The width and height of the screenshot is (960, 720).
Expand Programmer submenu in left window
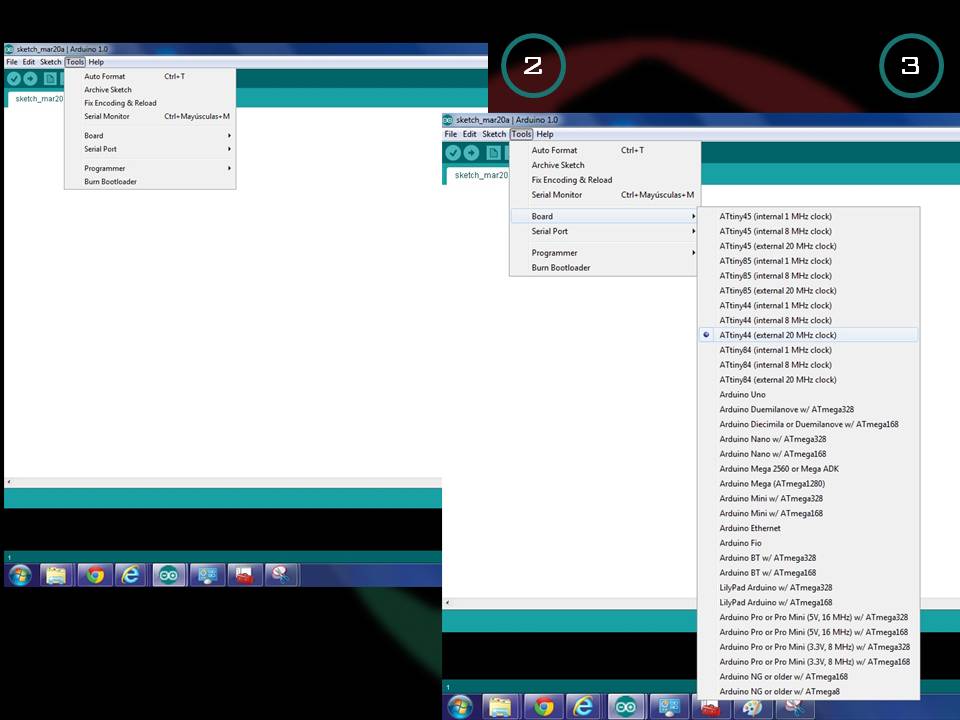click(150, 168)
